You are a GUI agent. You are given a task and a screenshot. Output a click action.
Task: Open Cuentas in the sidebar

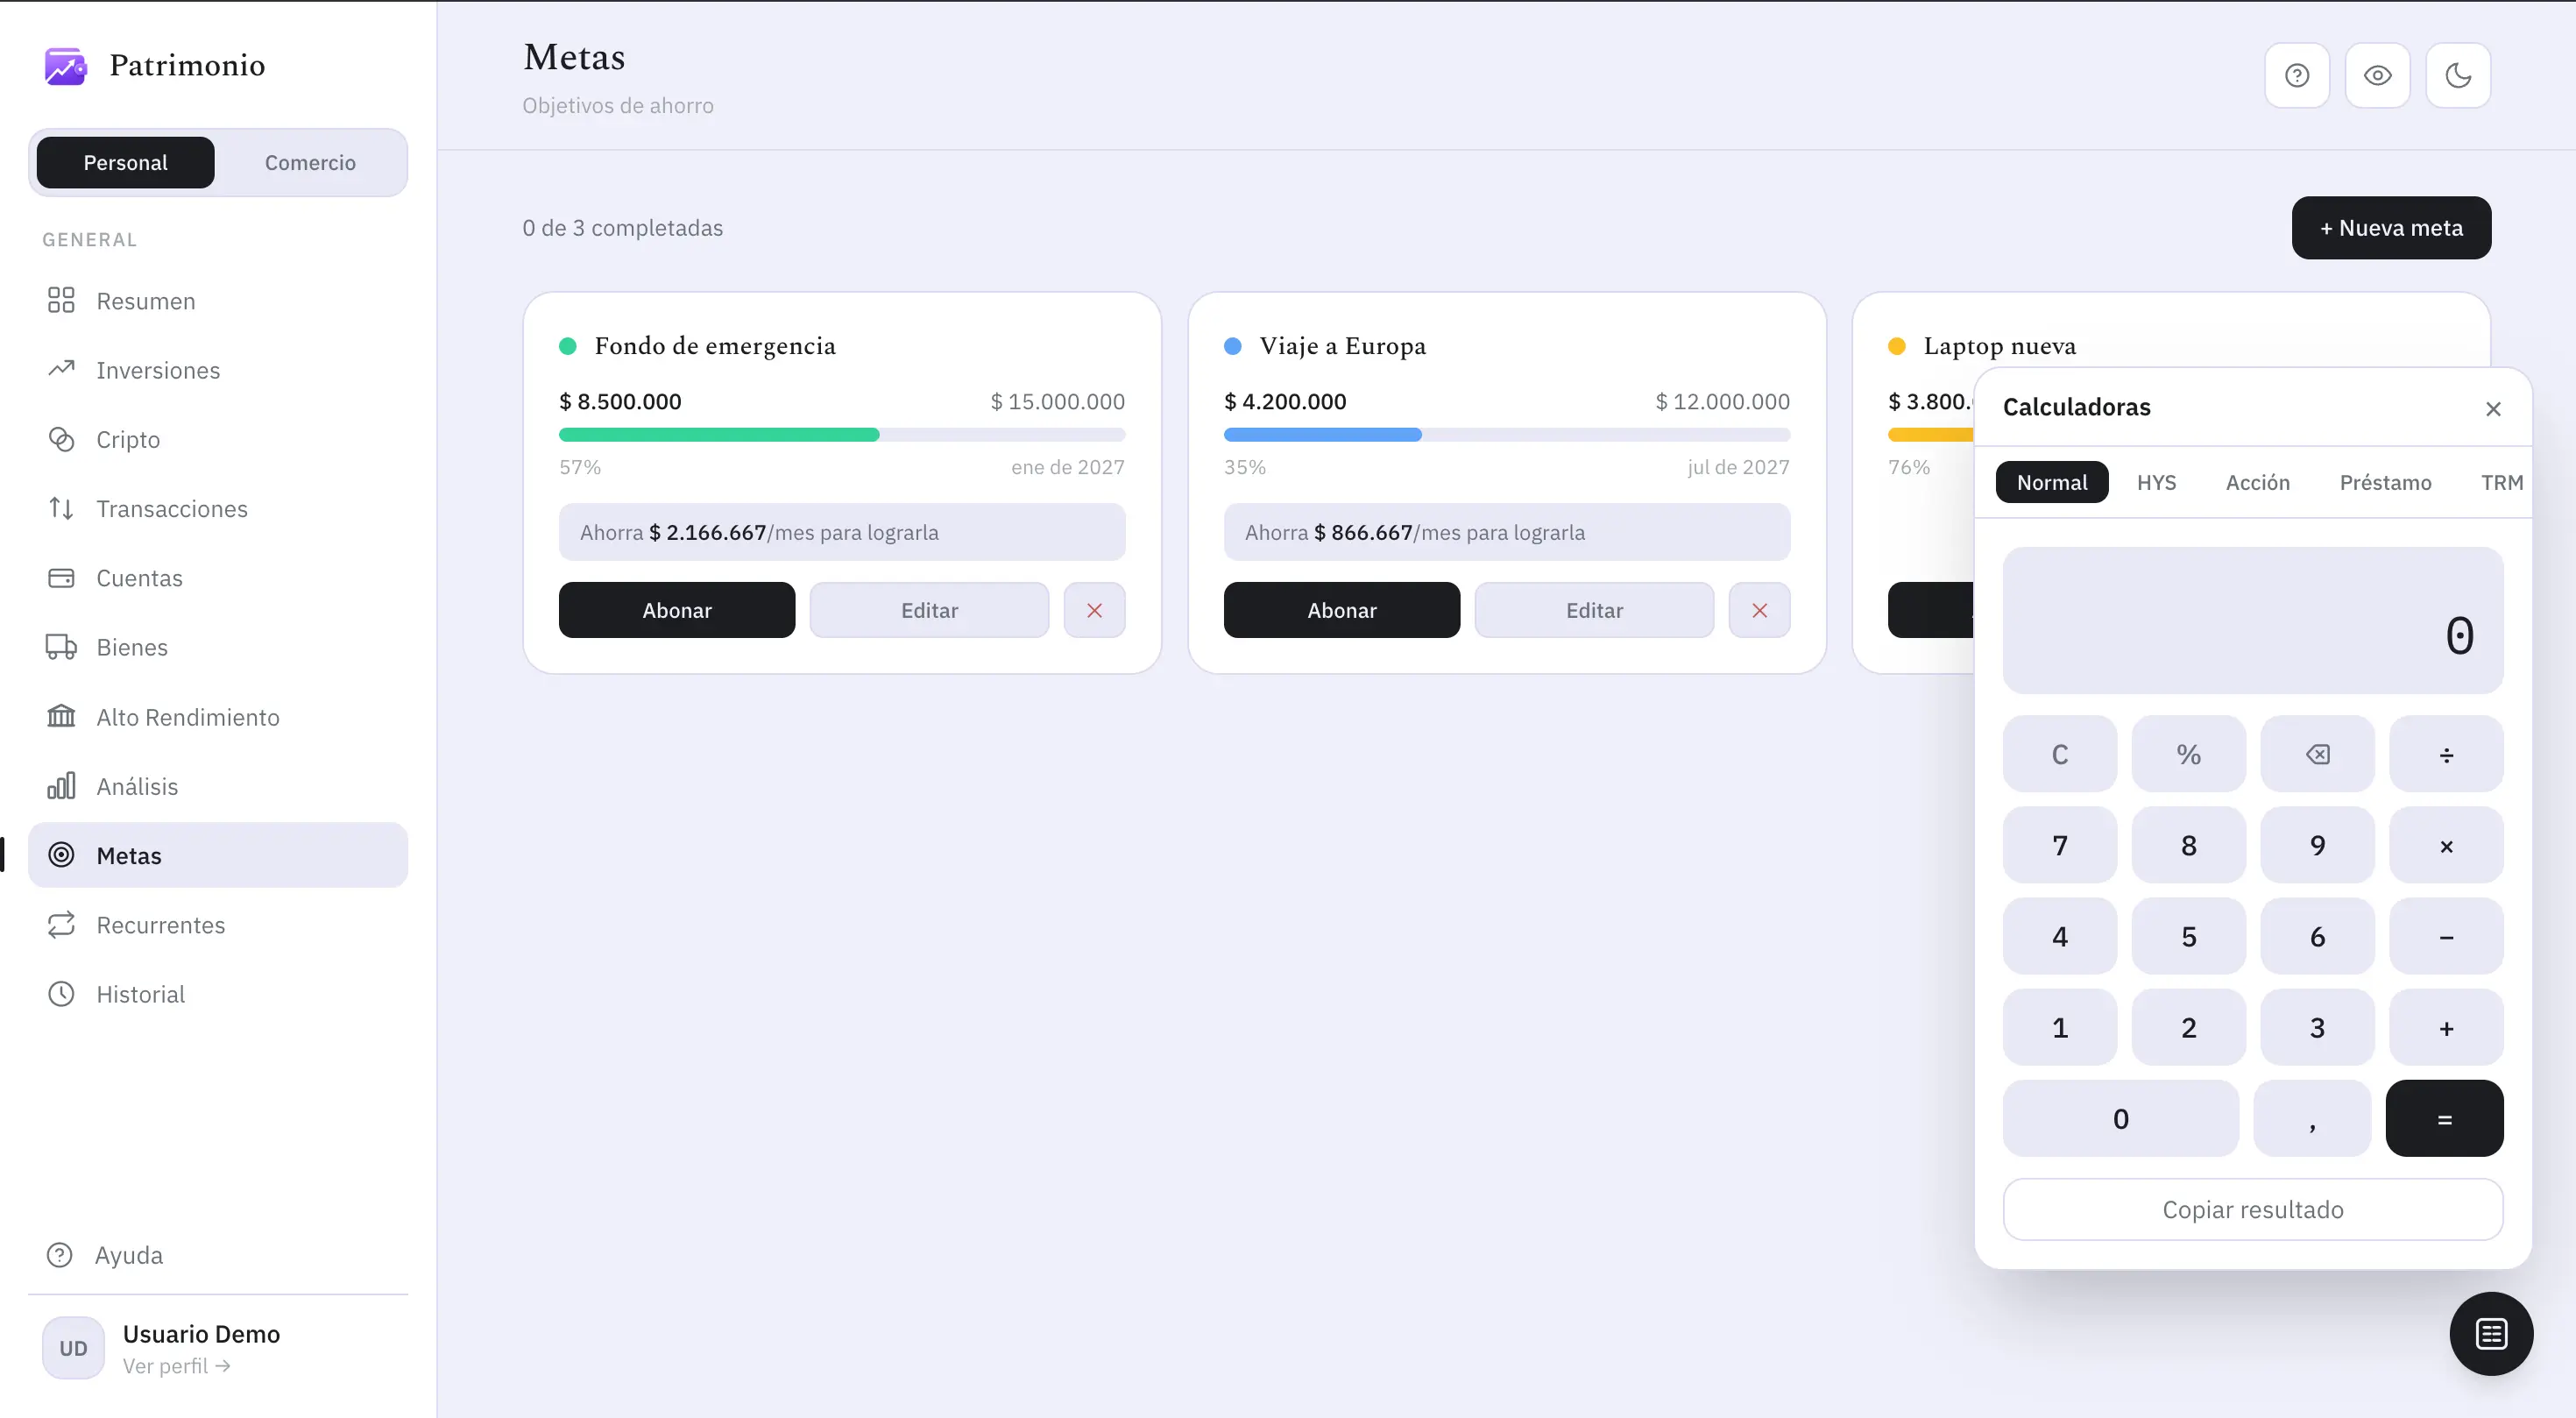coord(218,578)
